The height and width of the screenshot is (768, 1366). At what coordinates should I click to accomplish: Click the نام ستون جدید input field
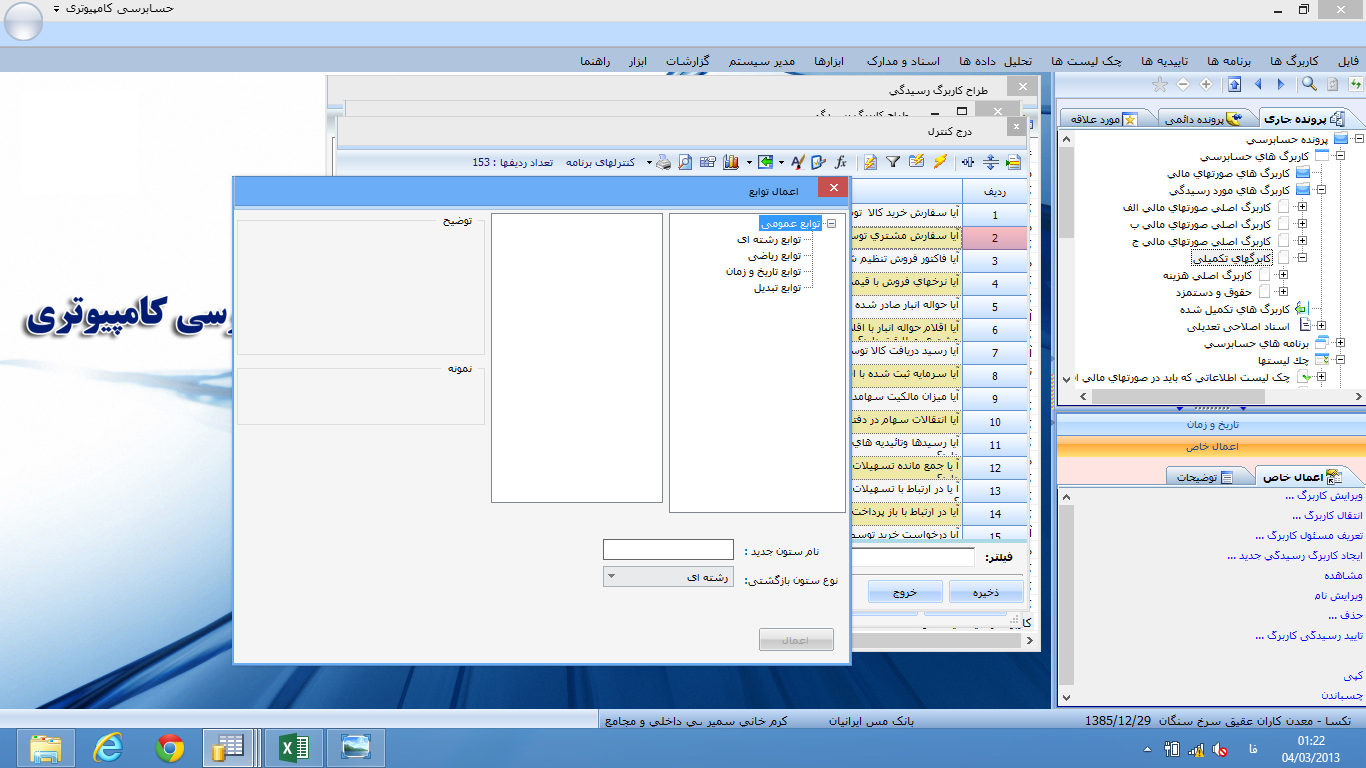click(x=668, y=550)
